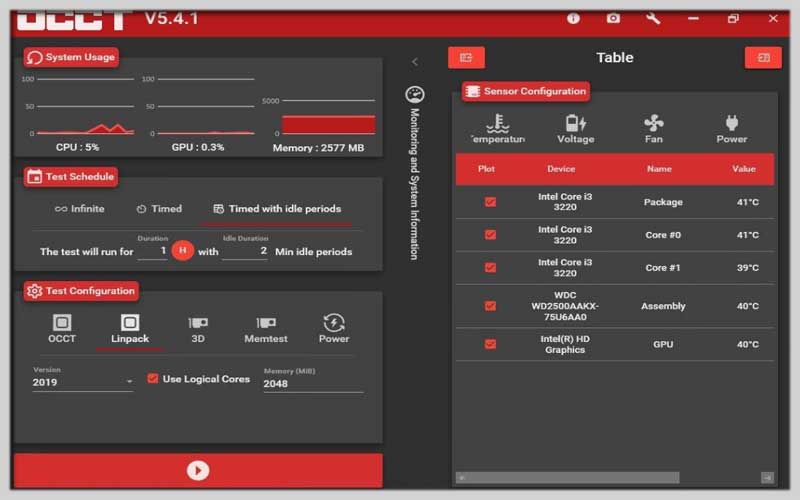Edit the Idle Duration value field

coord(245,251)
